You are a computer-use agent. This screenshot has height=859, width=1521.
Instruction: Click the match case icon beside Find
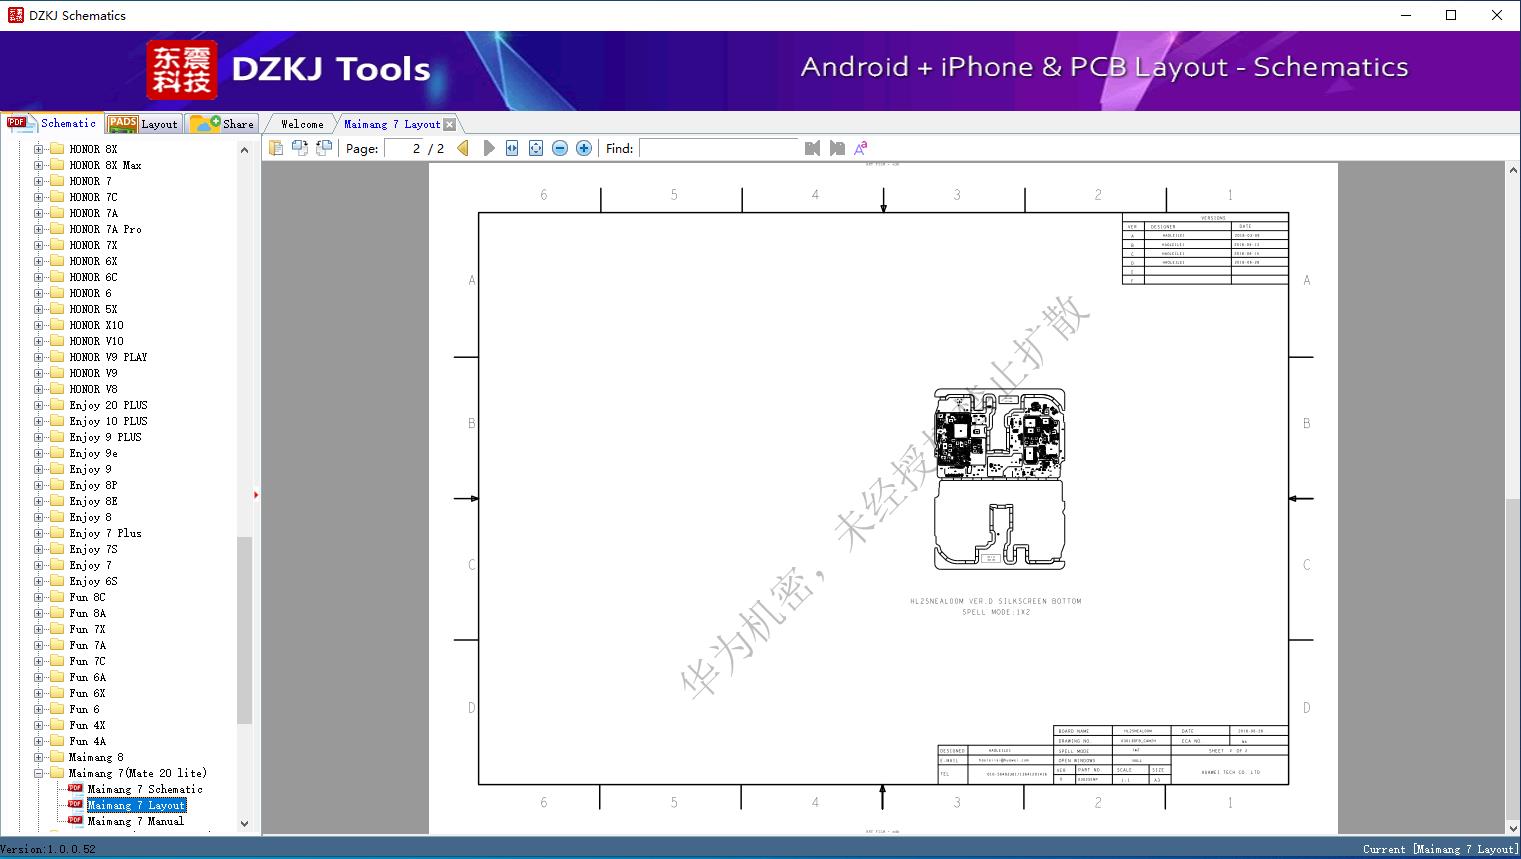tap(861, 148)
